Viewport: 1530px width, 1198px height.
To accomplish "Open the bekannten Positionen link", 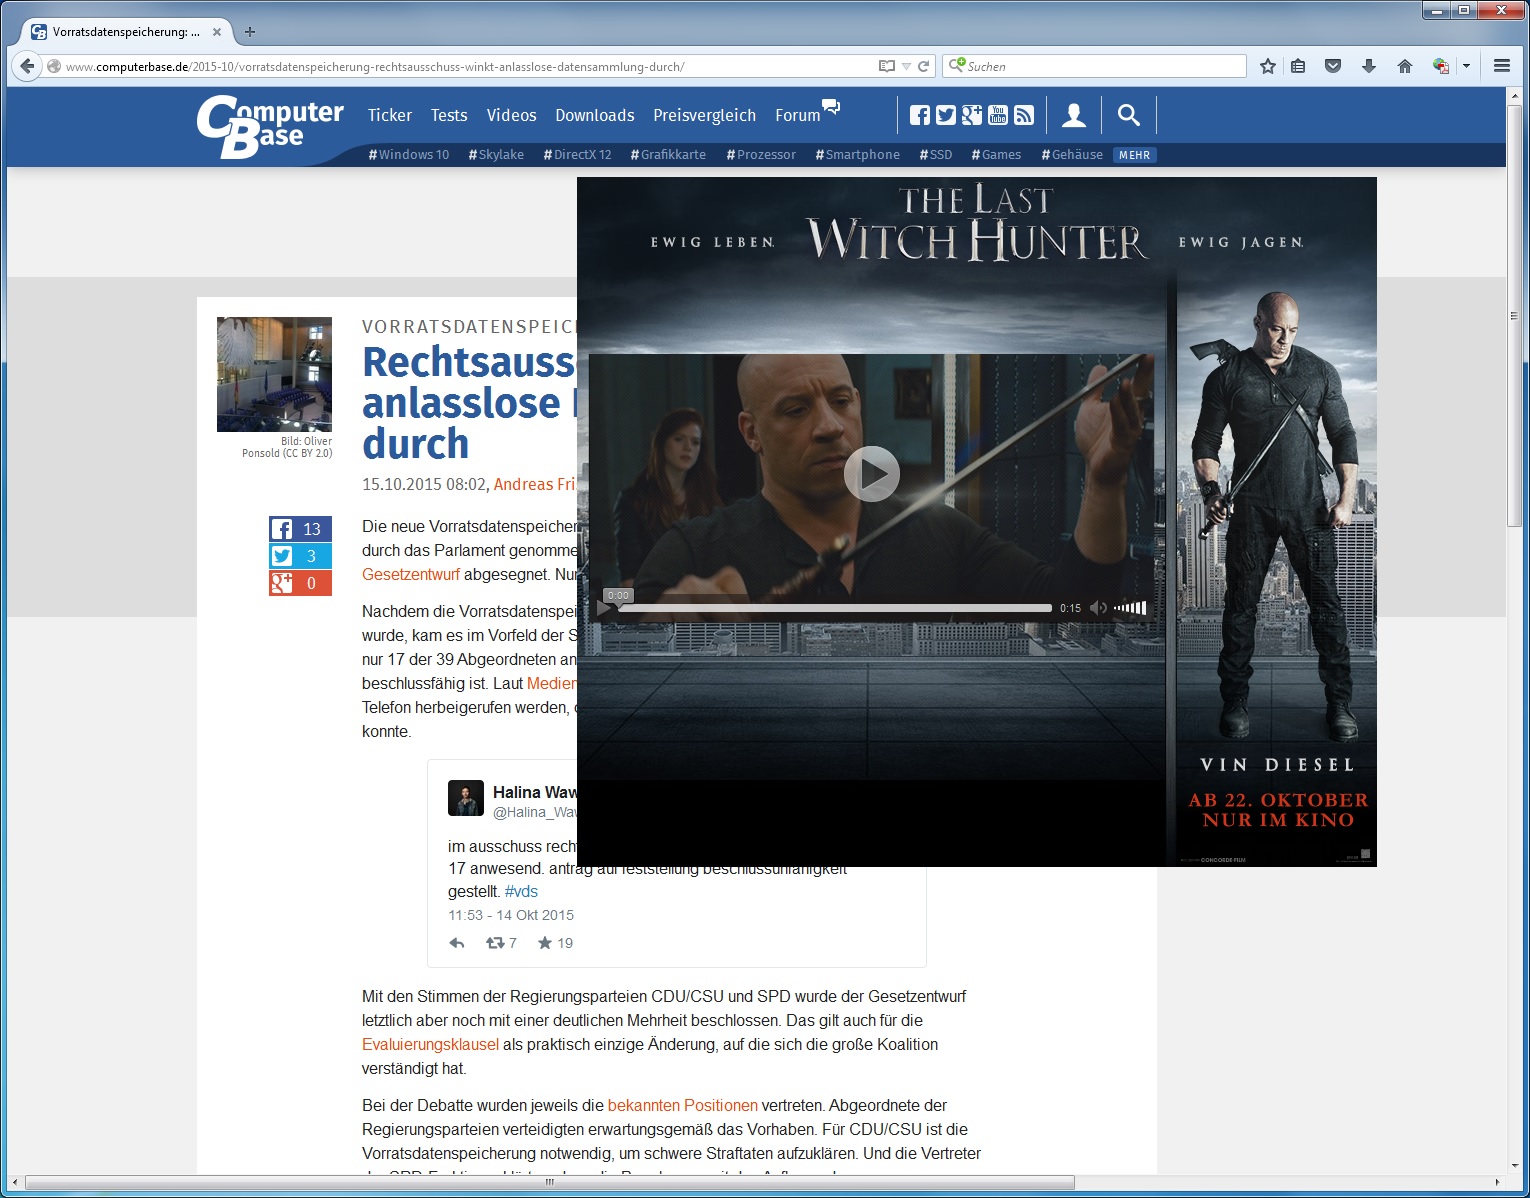I will pyautogui.click(x=683, y=1105).
